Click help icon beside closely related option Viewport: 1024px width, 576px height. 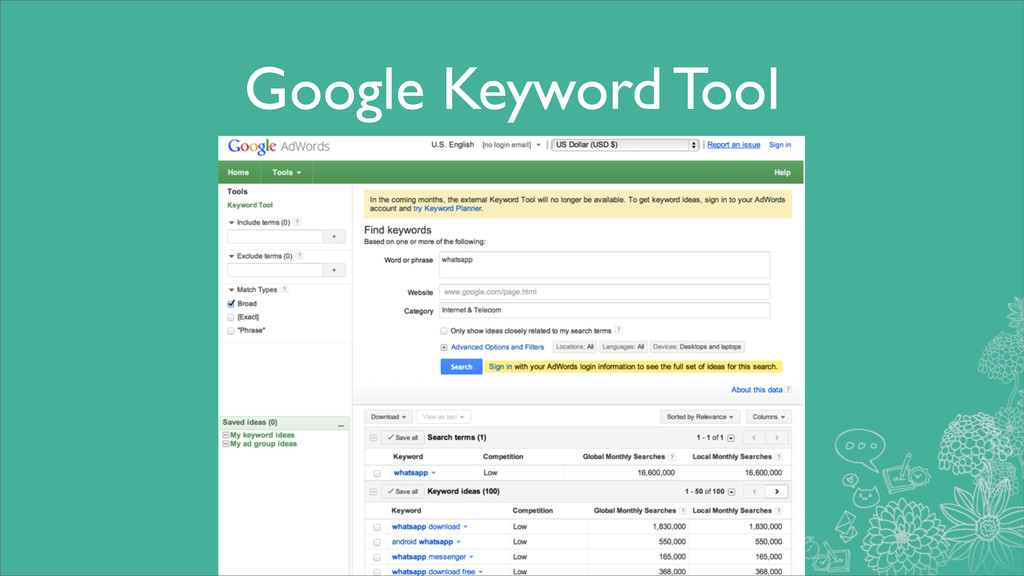click(x=618, y=330)
